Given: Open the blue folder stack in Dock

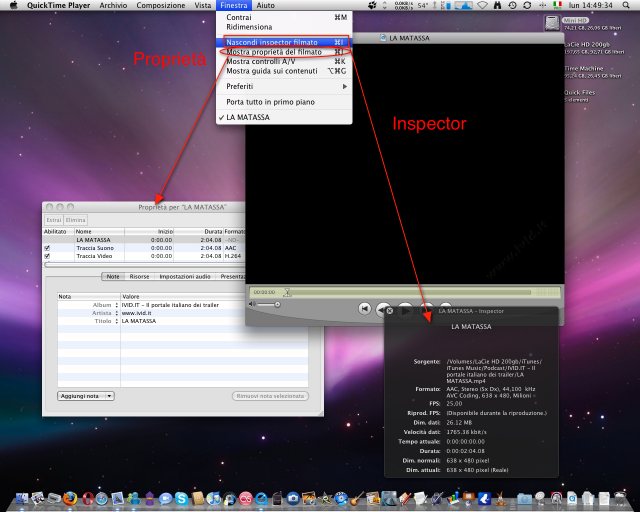Looking at the screenshot, I should tap(524, 499).
